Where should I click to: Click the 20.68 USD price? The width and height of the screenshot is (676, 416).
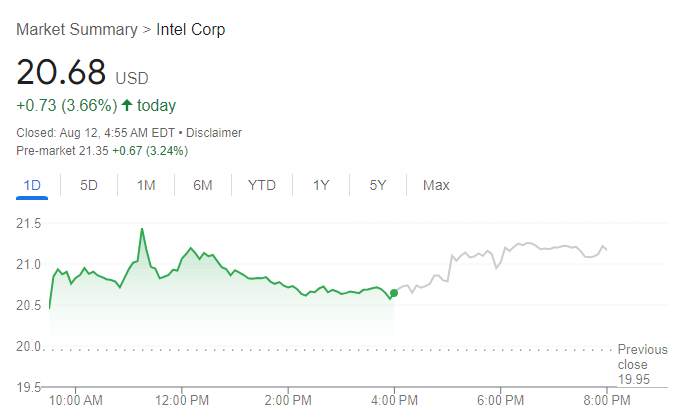click(82, 73)
